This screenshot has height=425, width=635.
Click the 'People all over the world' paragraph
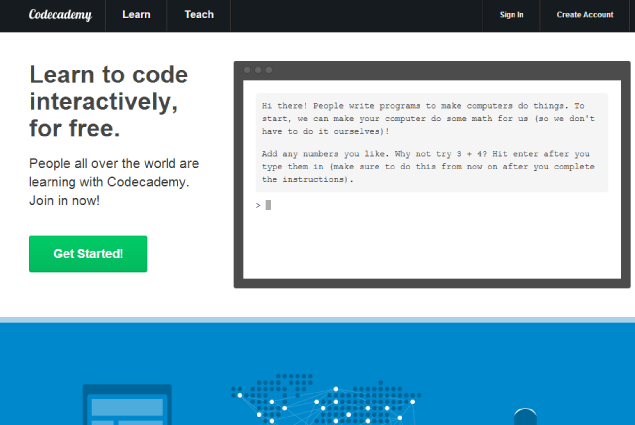(x=114, y=182)
